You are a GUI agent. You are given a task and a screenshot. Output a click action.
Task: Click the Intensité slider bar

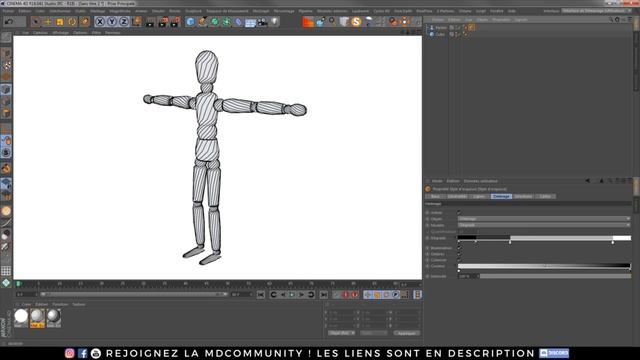555,276
